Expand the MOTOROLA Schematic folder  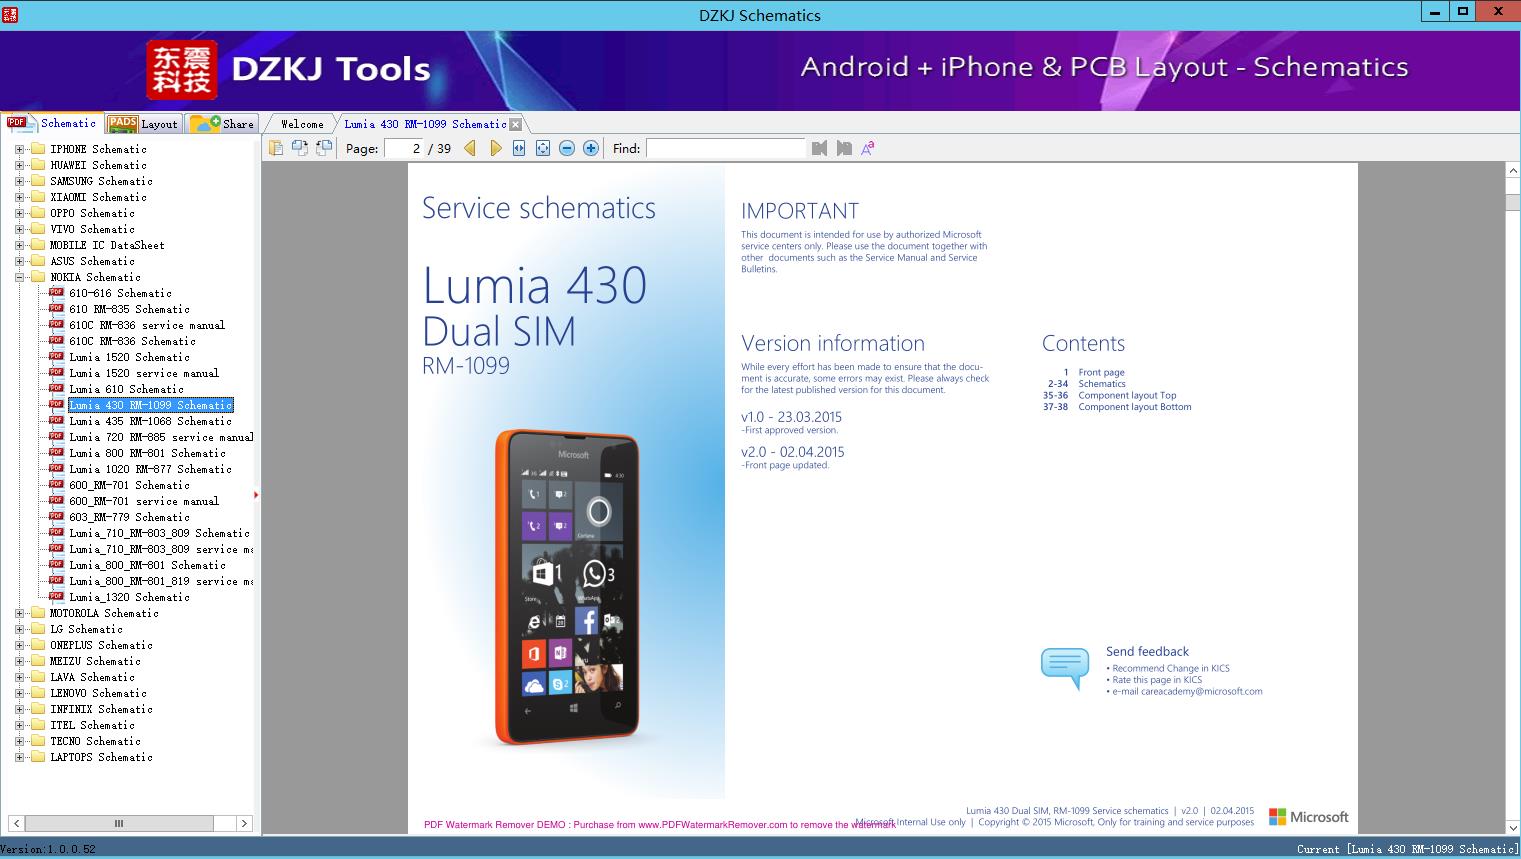[19, 613]
